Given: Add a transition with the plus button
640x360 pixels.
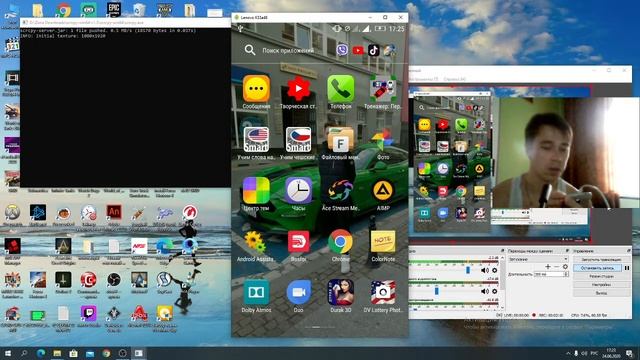Looking at the screenshot, I should pyautogui.click(x=548, y=267).
